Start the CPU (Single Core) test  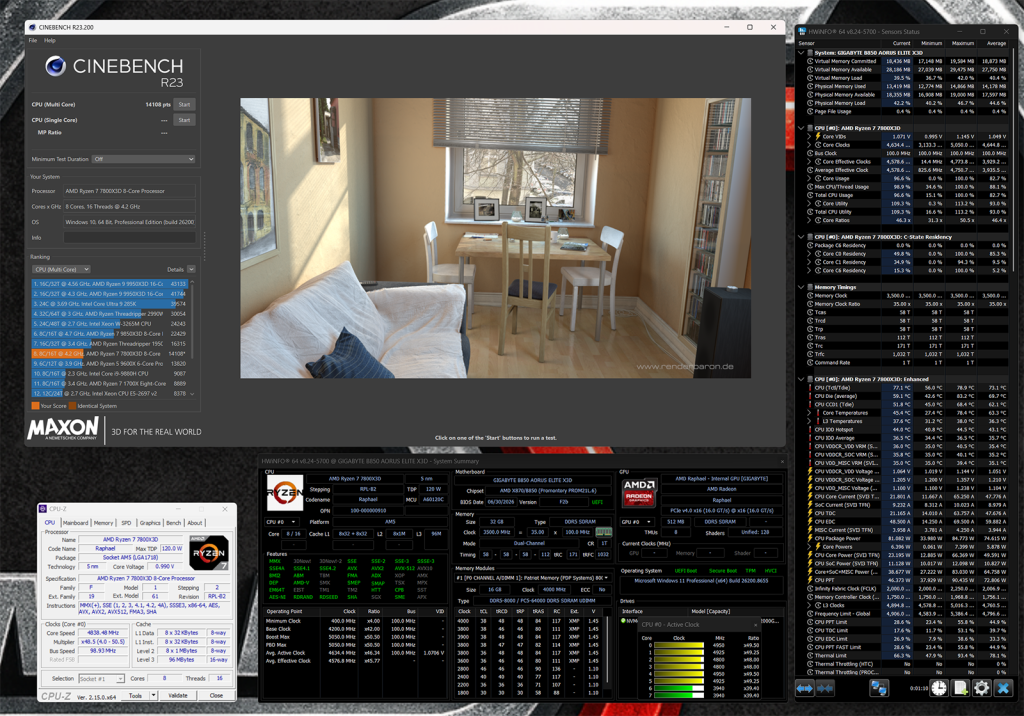[184, 120]
